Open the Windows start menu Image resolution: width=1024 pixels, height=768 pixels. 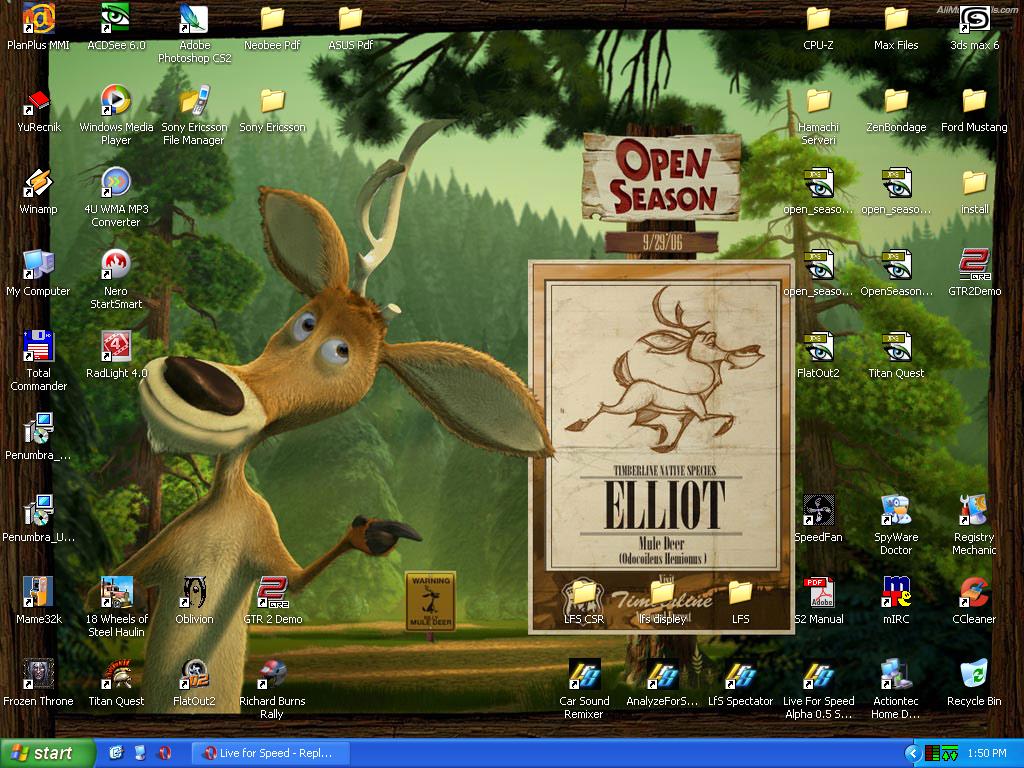click(46, 753)
